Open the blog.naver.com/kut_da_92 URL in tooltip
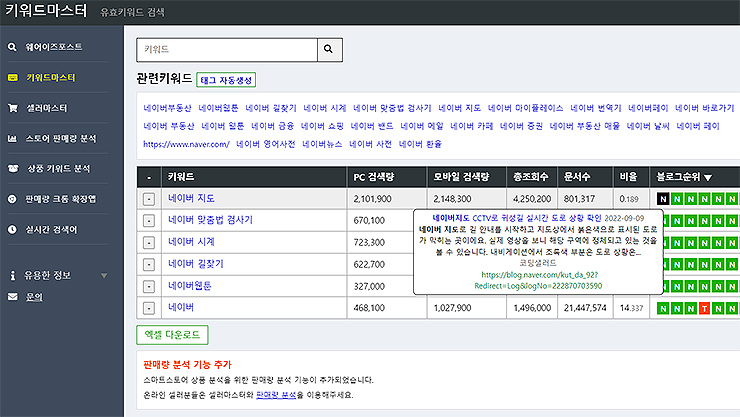The image size is (740, 417). pyautogui.click(x=538, y=280)
